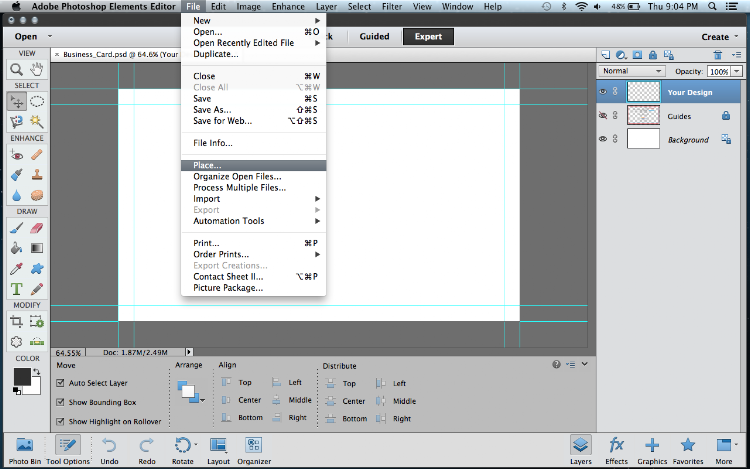
Task: Open the Filter menu
Action: coord(392,7)
